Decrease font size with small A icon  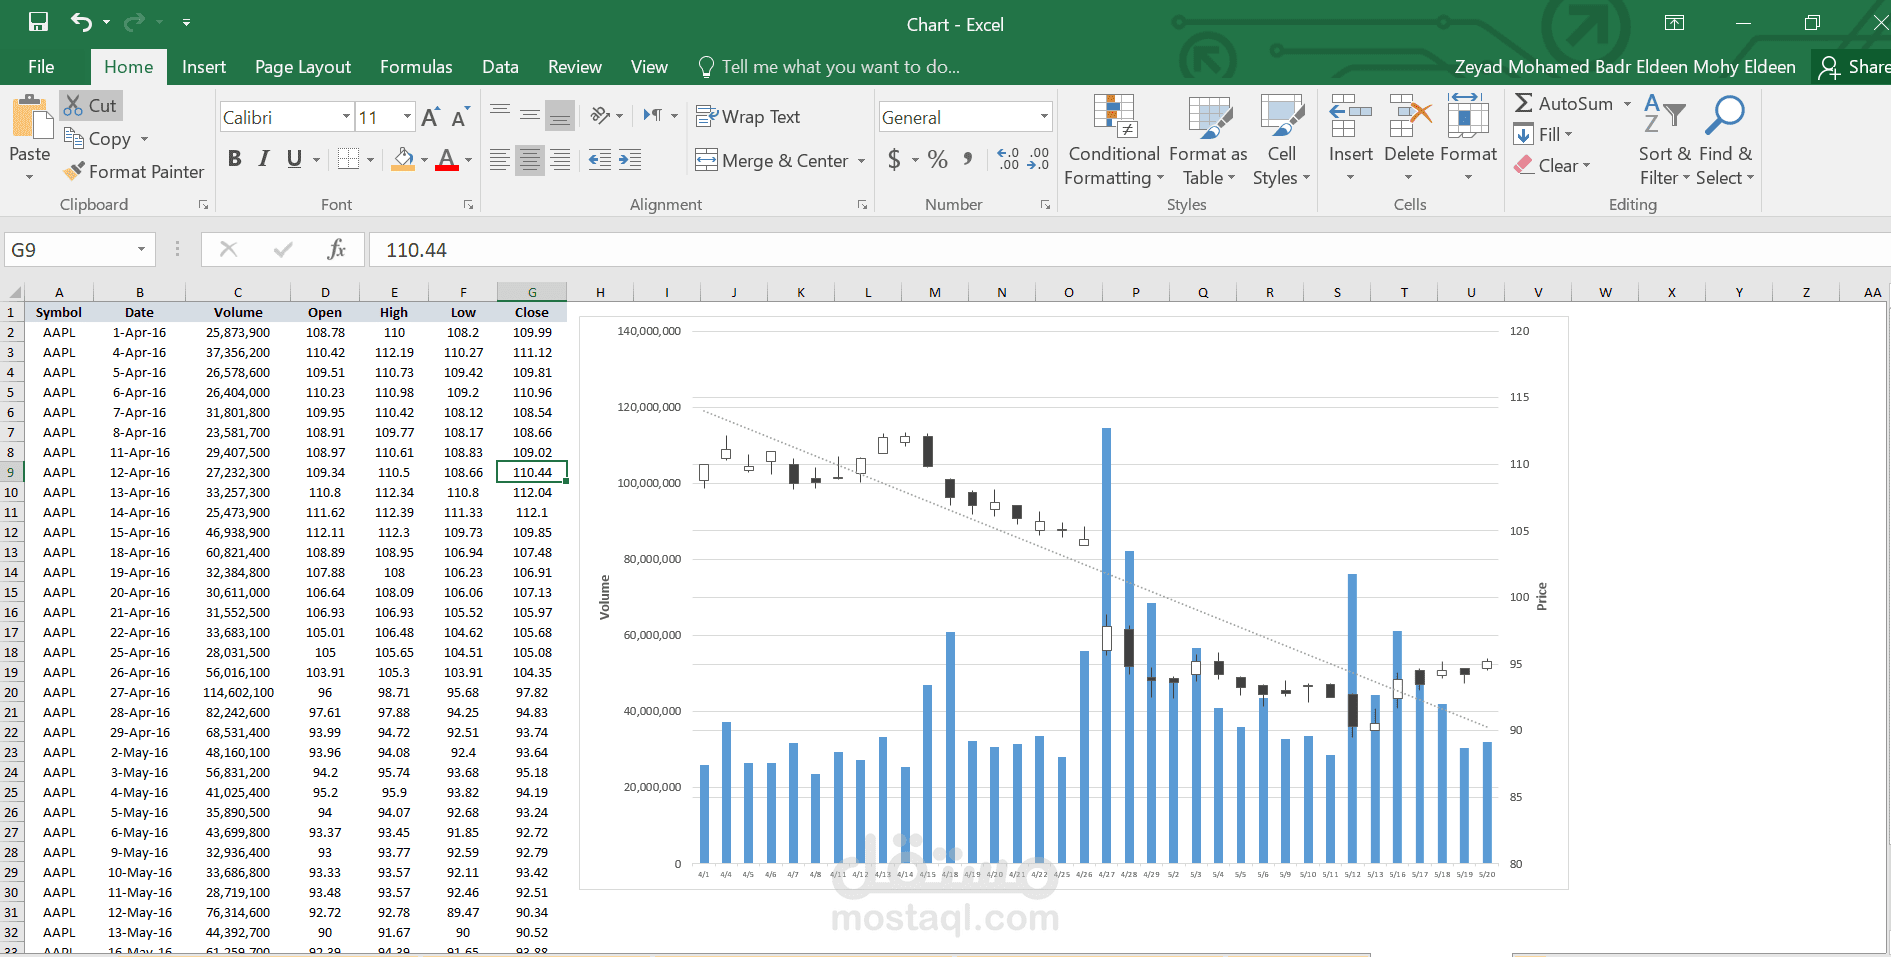pyautogui.click(x=460, y=117)
